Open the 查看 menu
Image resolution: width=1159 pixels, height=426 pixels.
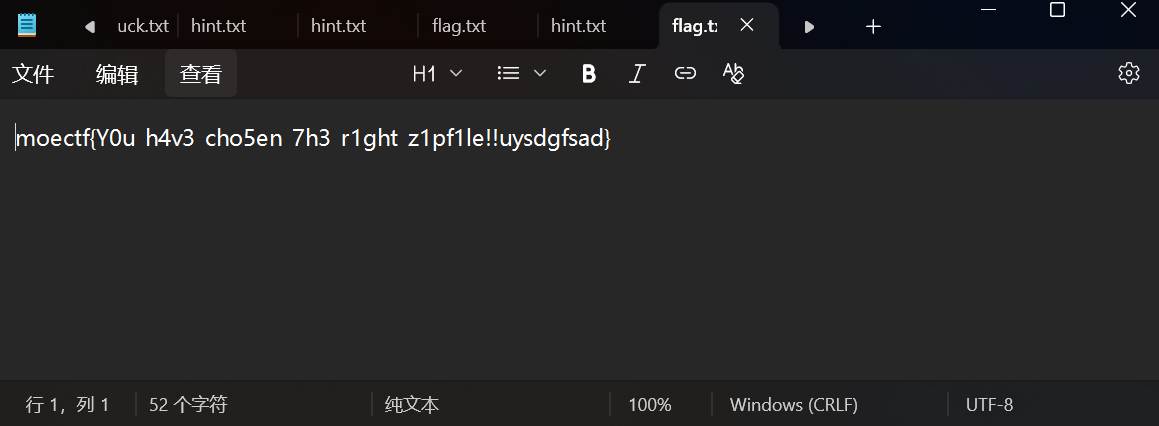[x=201, y=73]
